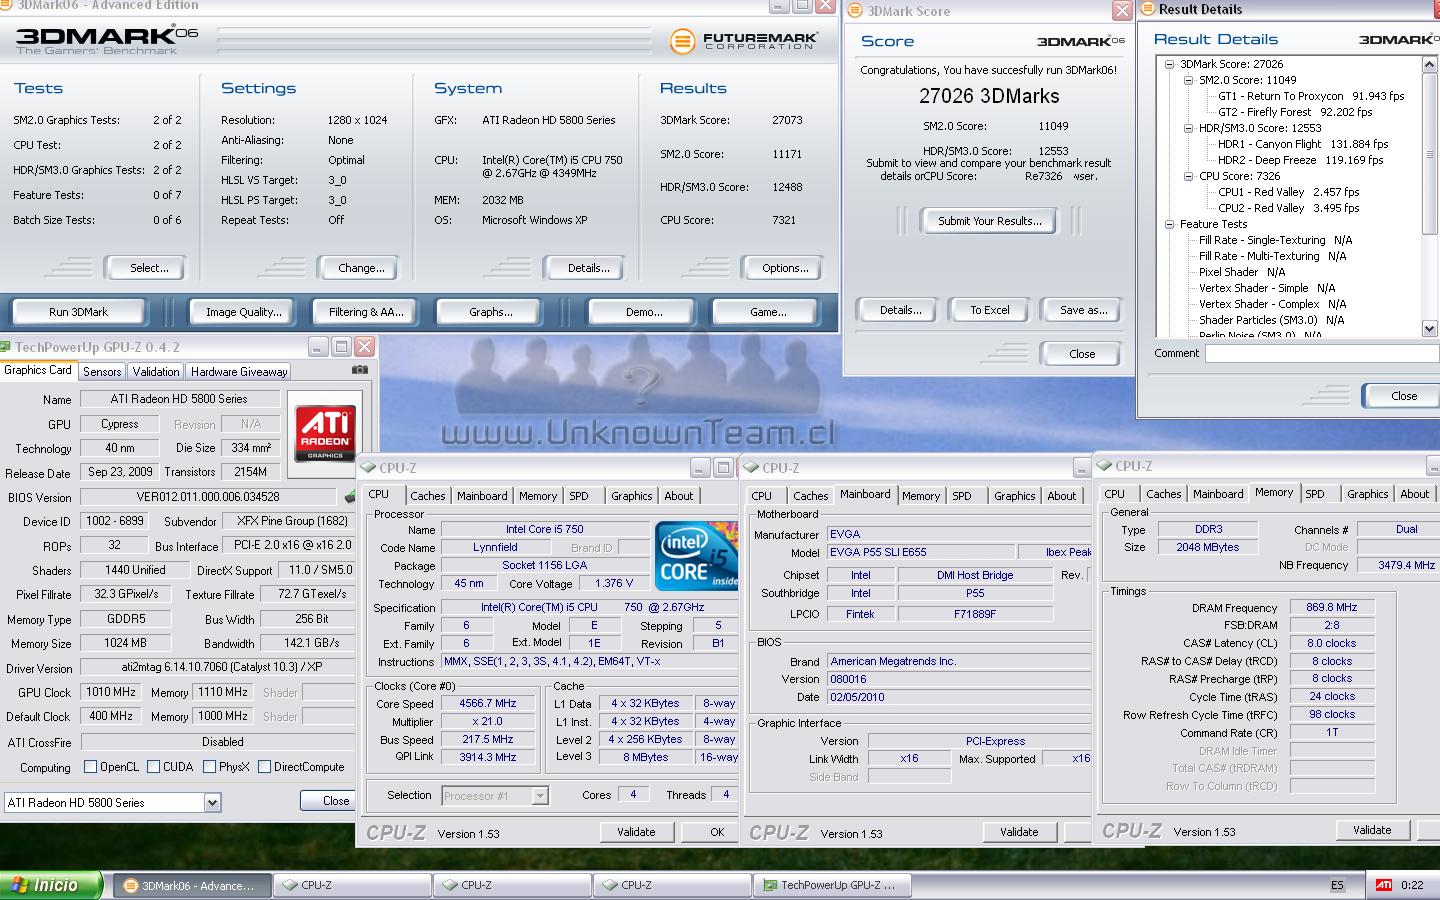Open the Inicio start button
The image size is (1440, 900).
51,885
